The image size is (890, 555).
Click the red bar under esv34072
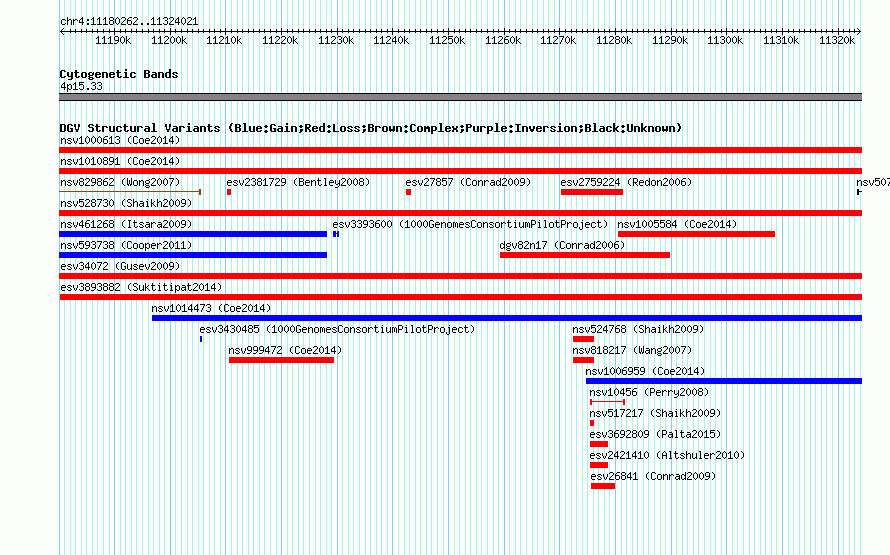coord(460,276)
